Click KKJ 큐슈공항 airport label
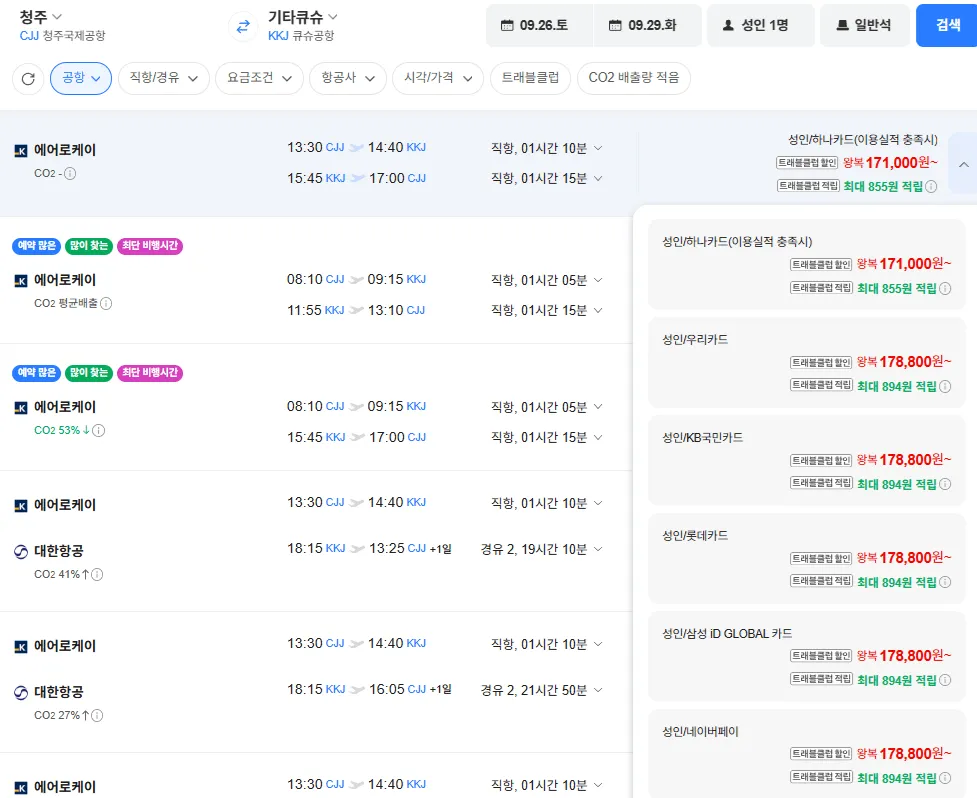 click(x=301, y=36)
